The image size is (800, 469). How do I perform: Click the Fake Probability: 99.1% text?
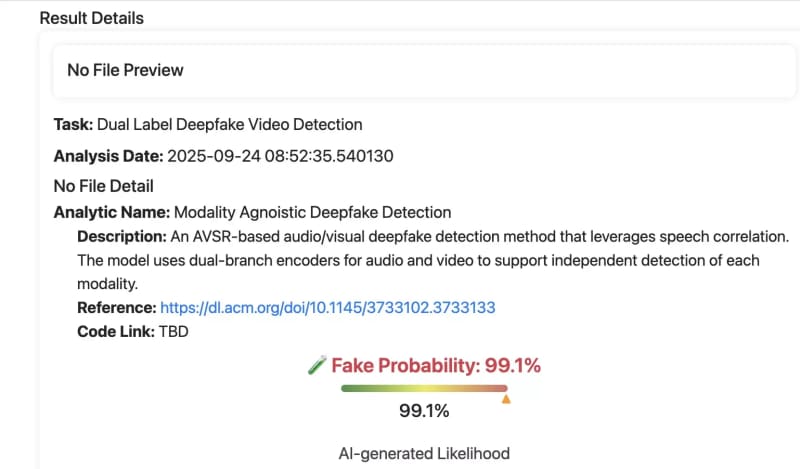tap(436, 366)
